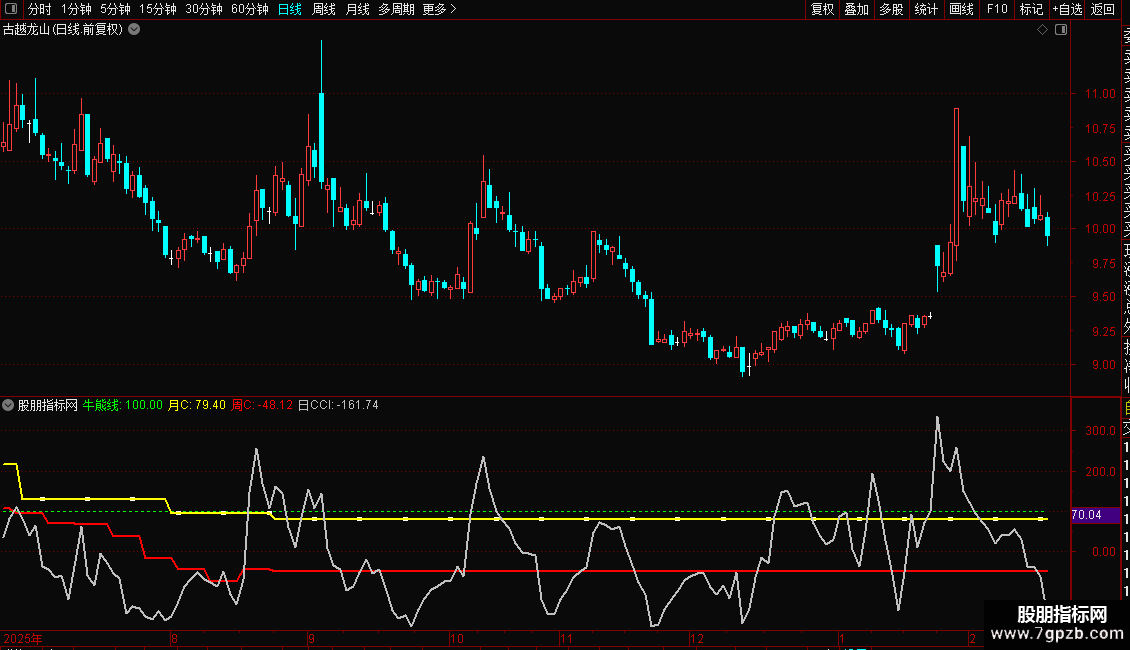
Task: Click the 日CCI: -161.74 indicator value
Action: point(338,405)
